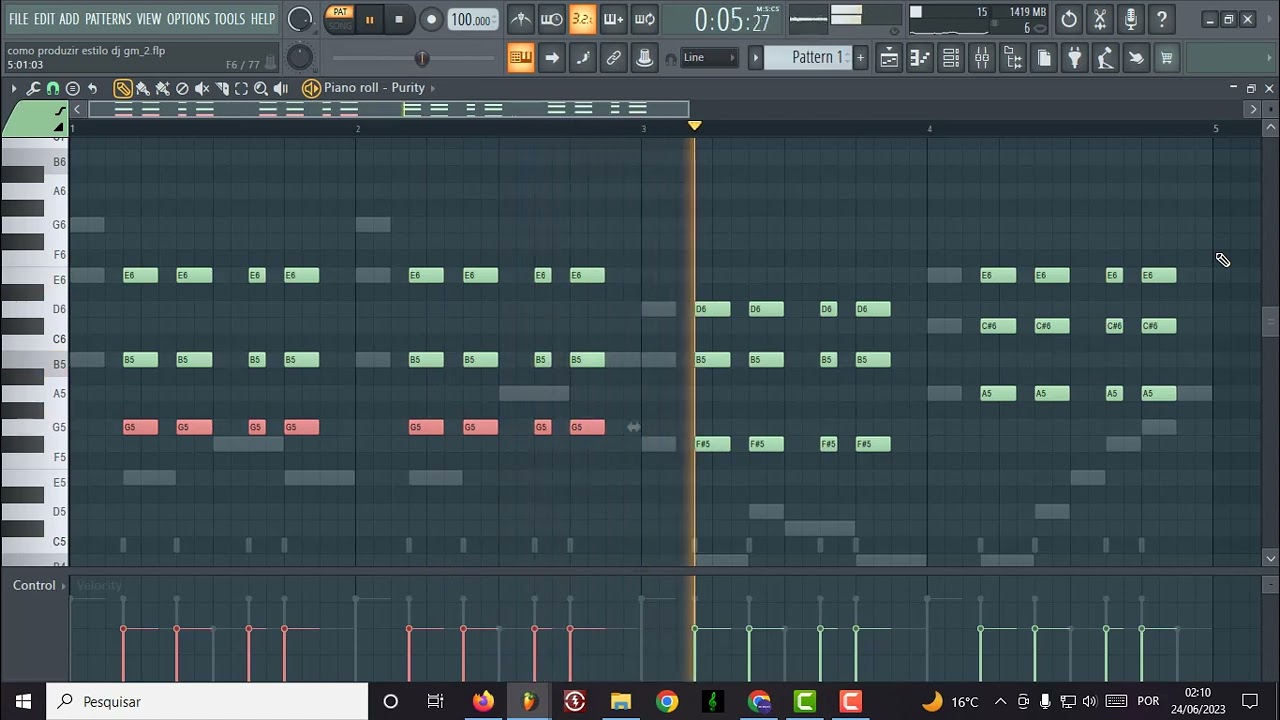Open the project picker copy icon
1280x720 pixels.
tap(1043, 59)
